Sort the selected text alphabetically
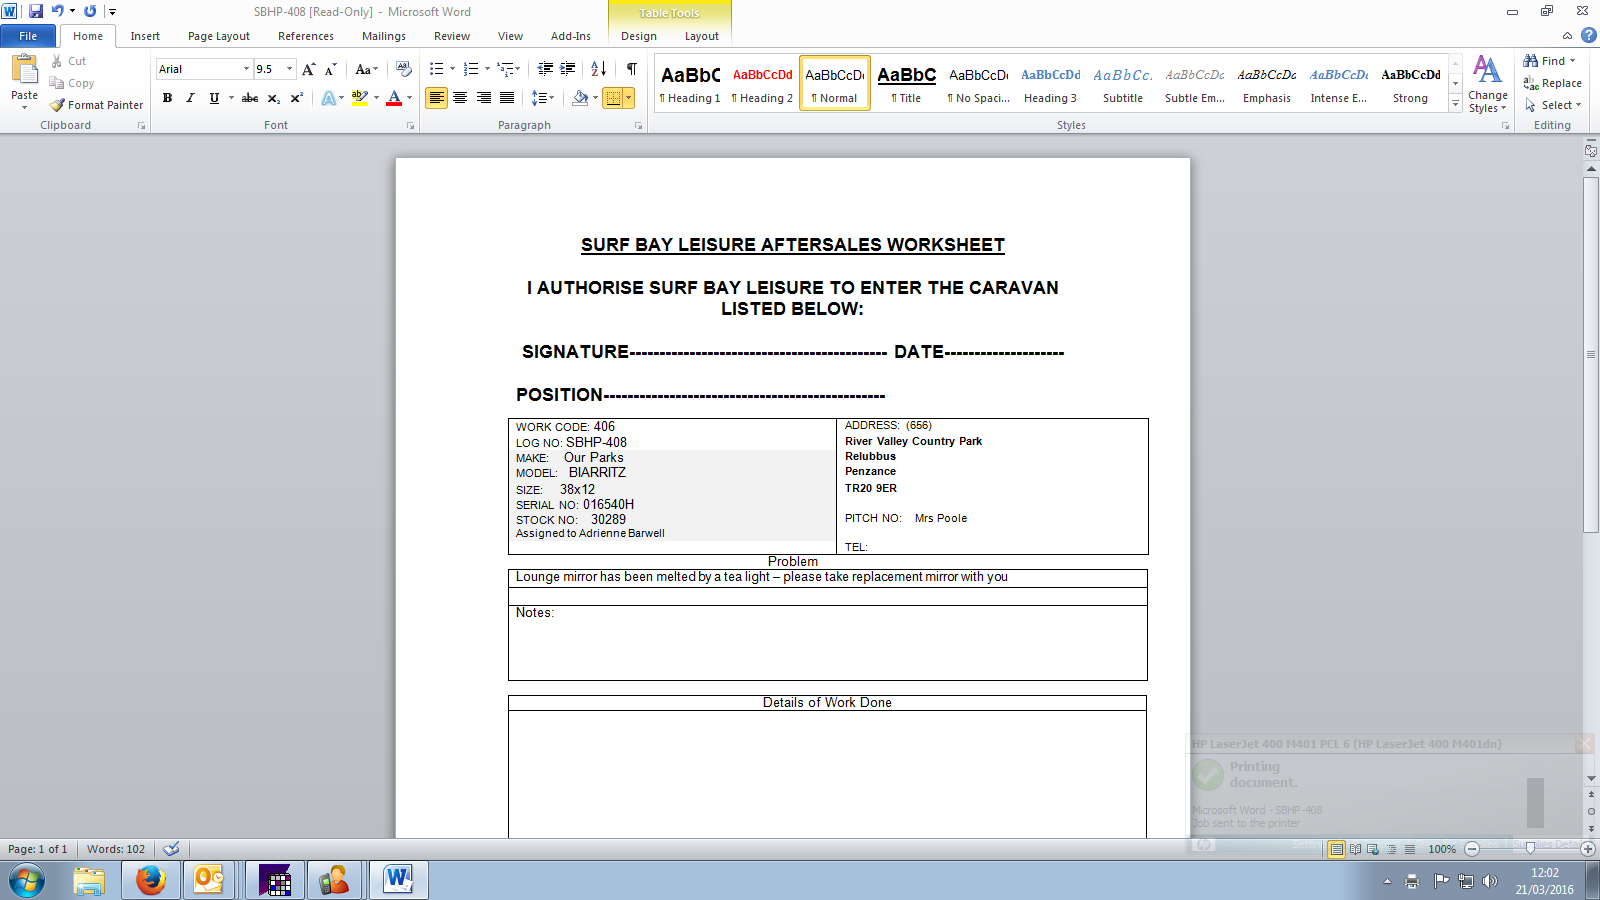Viewport: 1600px width, 900px height. pyautogui.click(x=598, y=69)
